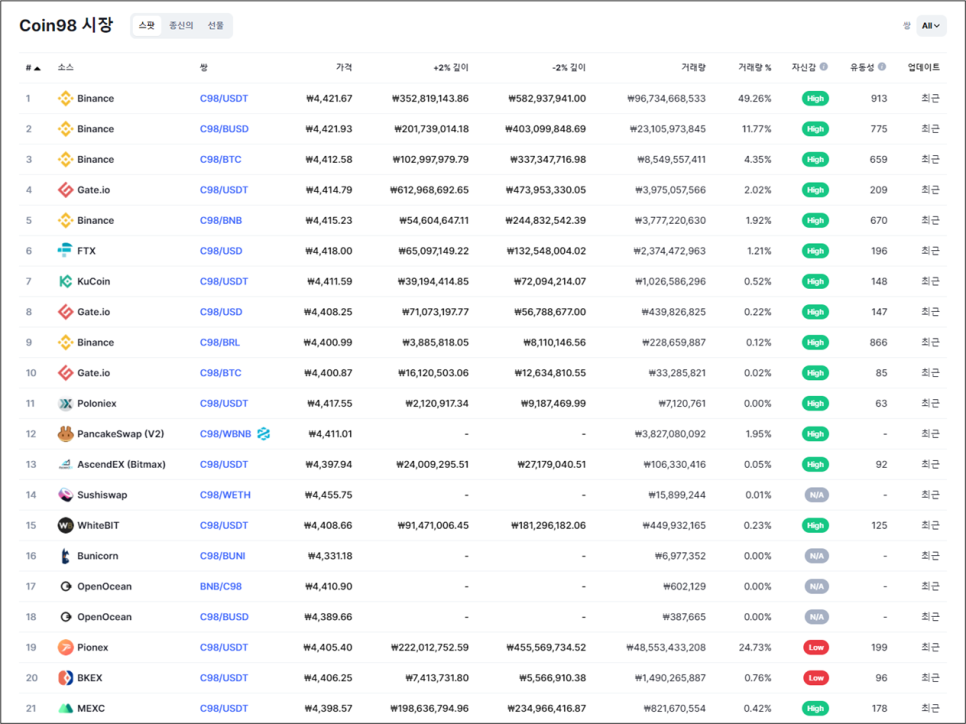Click the Binance logo in row 1
Image resolution: width=966 pixels, height=724 pixels.
pos(65,99)
